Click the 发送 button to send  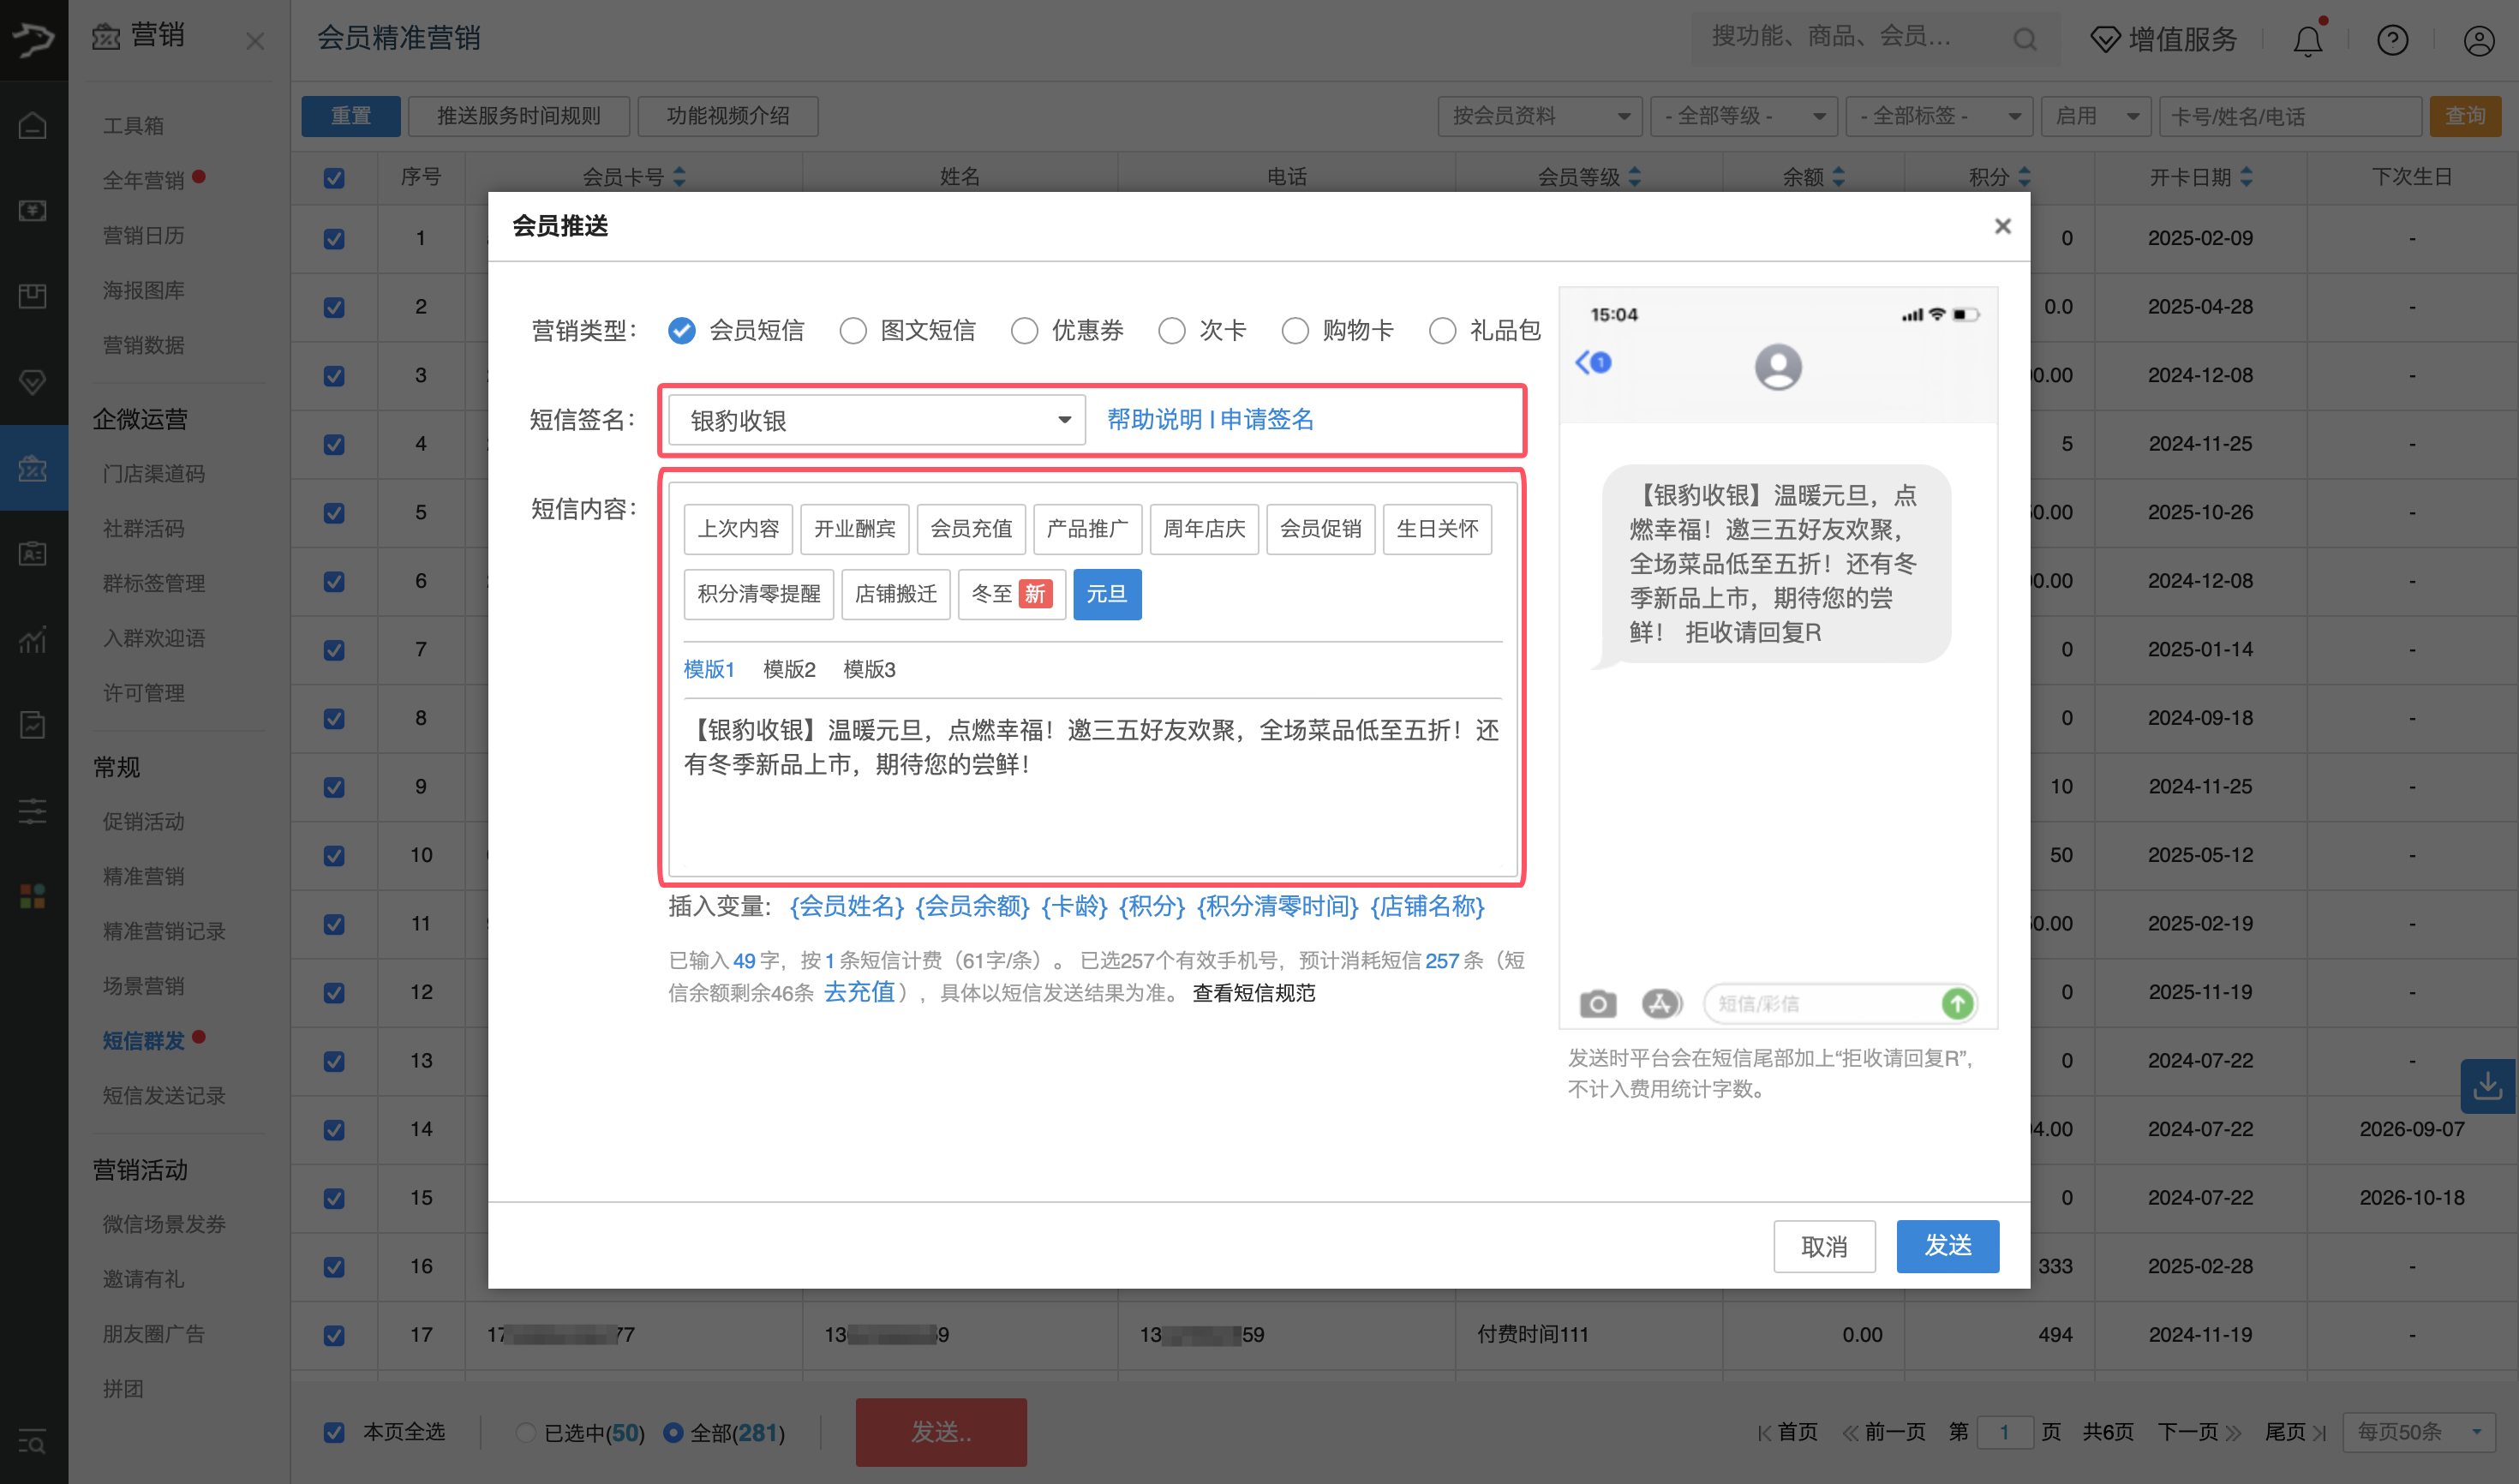click(1946, 1246)
